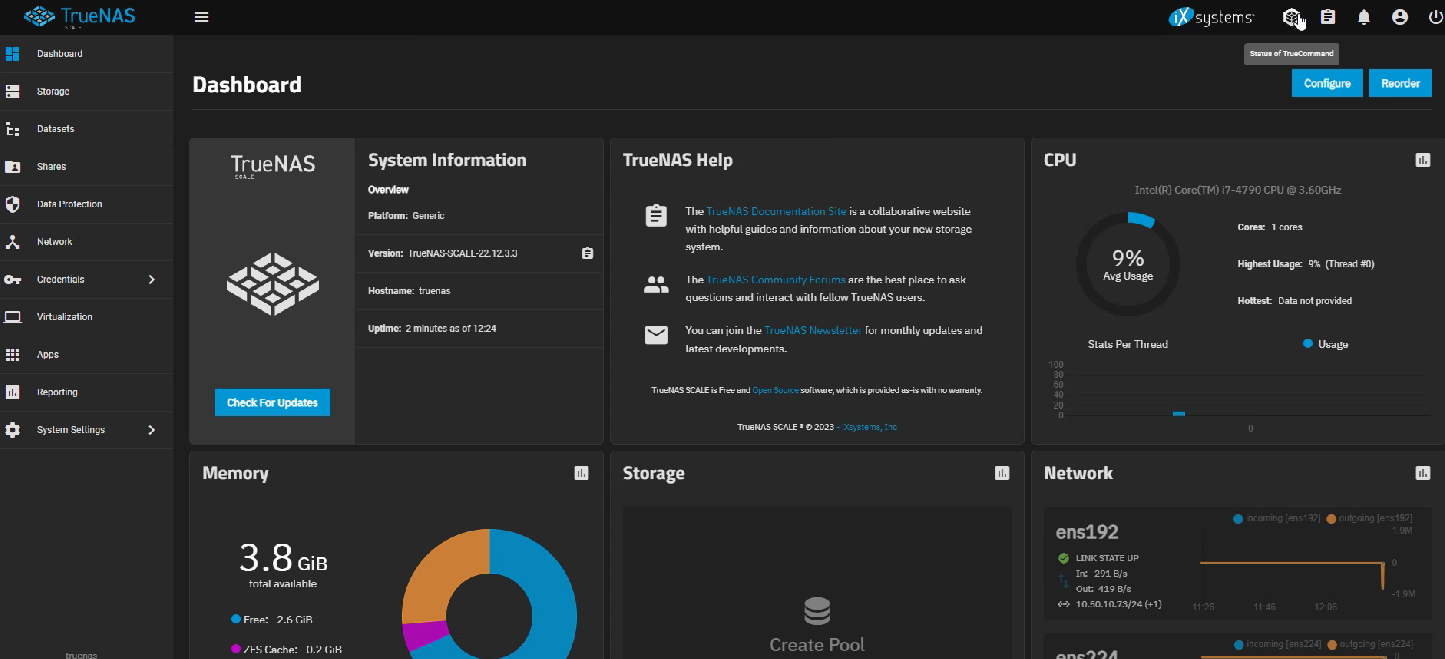This screenshot has height=659, width=1445.
Task: Open the Datasets section from the sidebar
Action: (x=57, y=128)
